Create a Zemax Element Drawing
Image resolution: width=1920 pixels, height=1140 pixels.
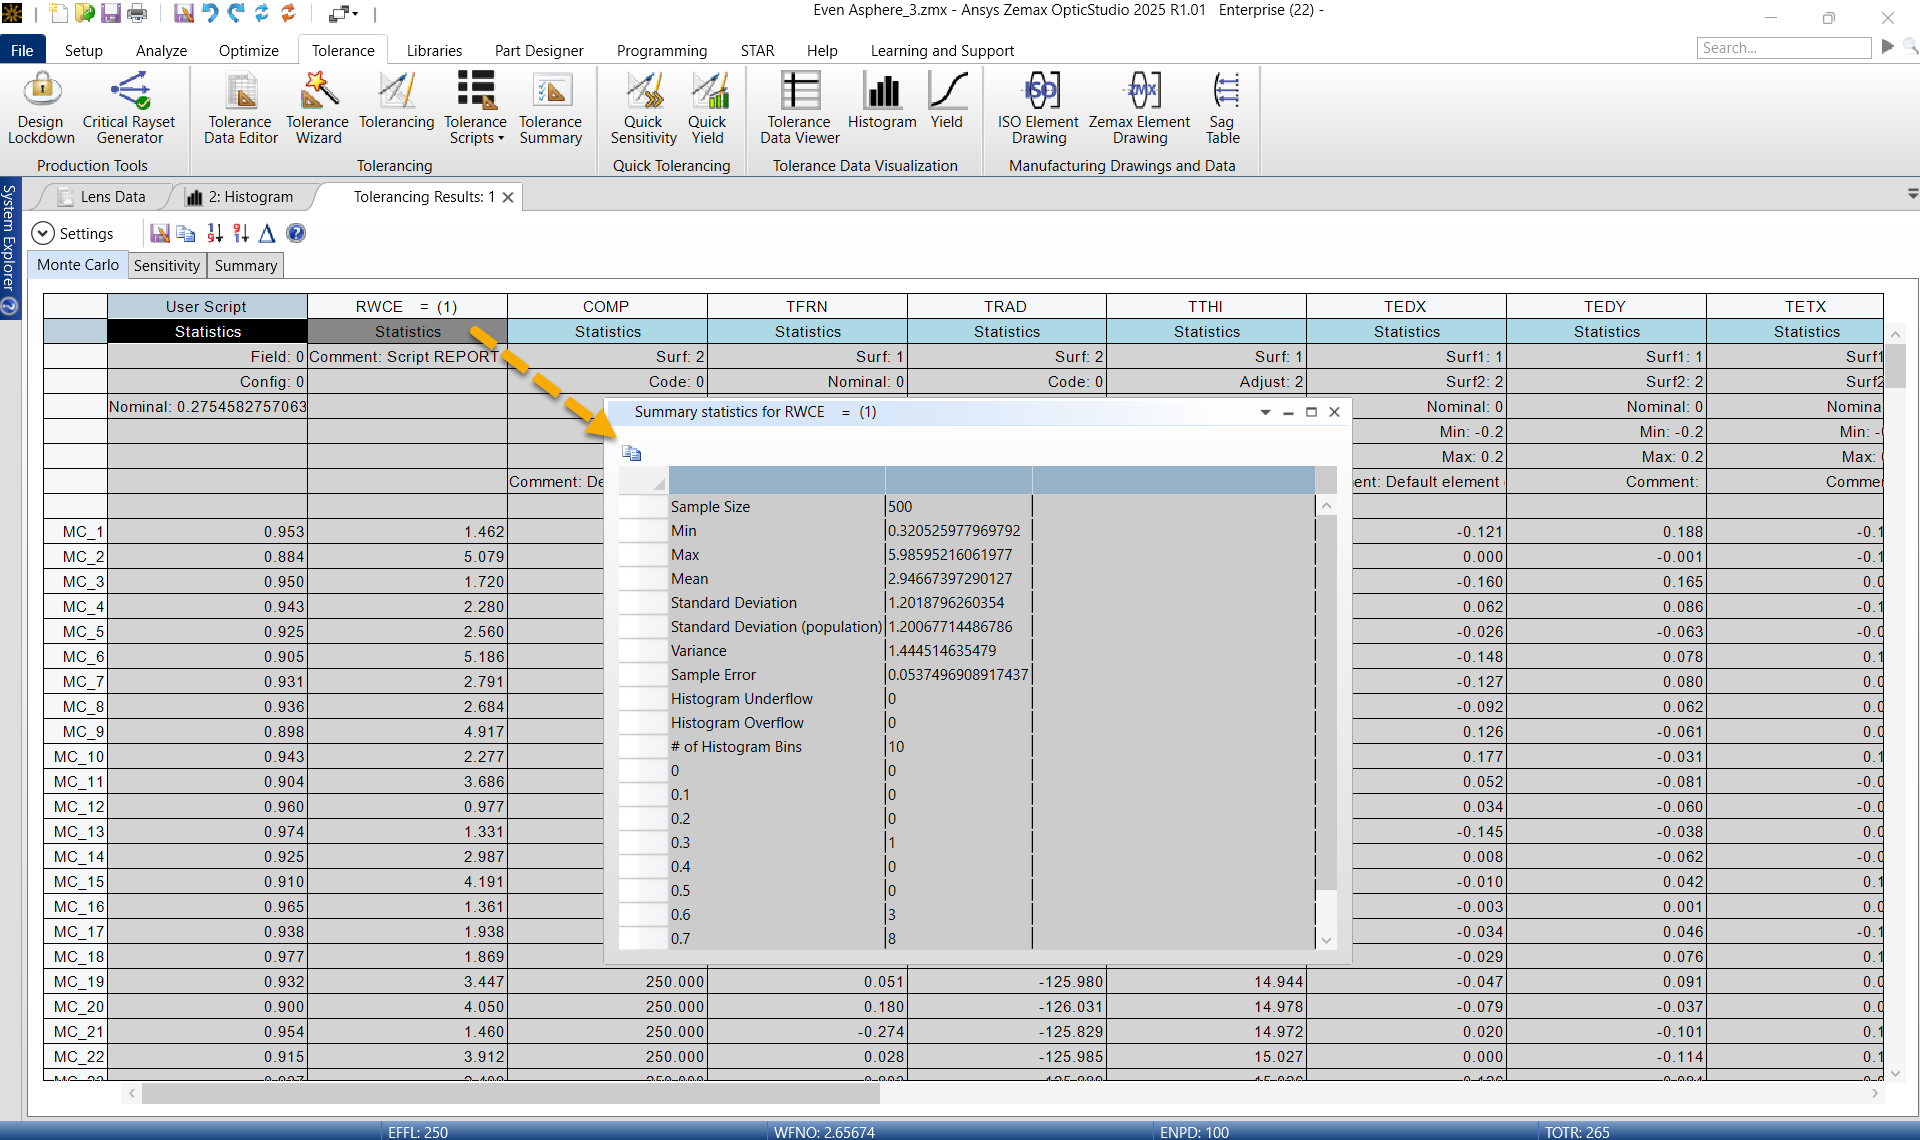pyautogui.click(x=1140, y=108)
